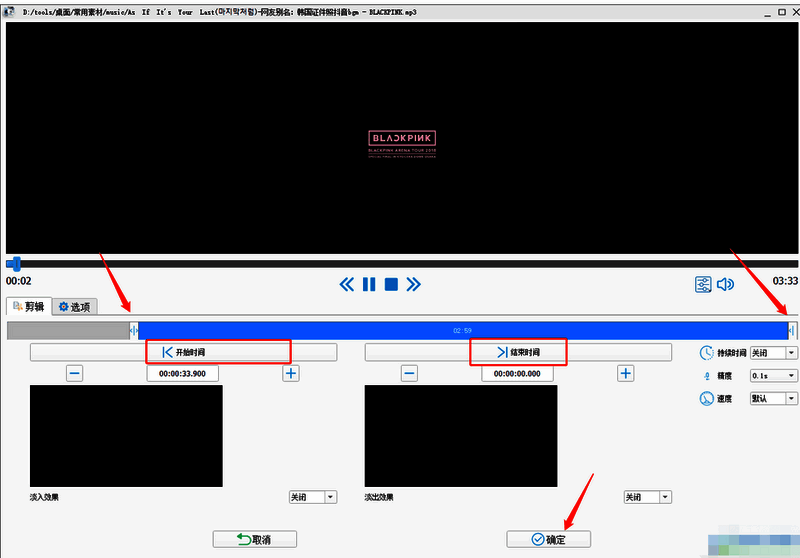
Task: Decrease end time with minus button
Action: tap(409, 373)
